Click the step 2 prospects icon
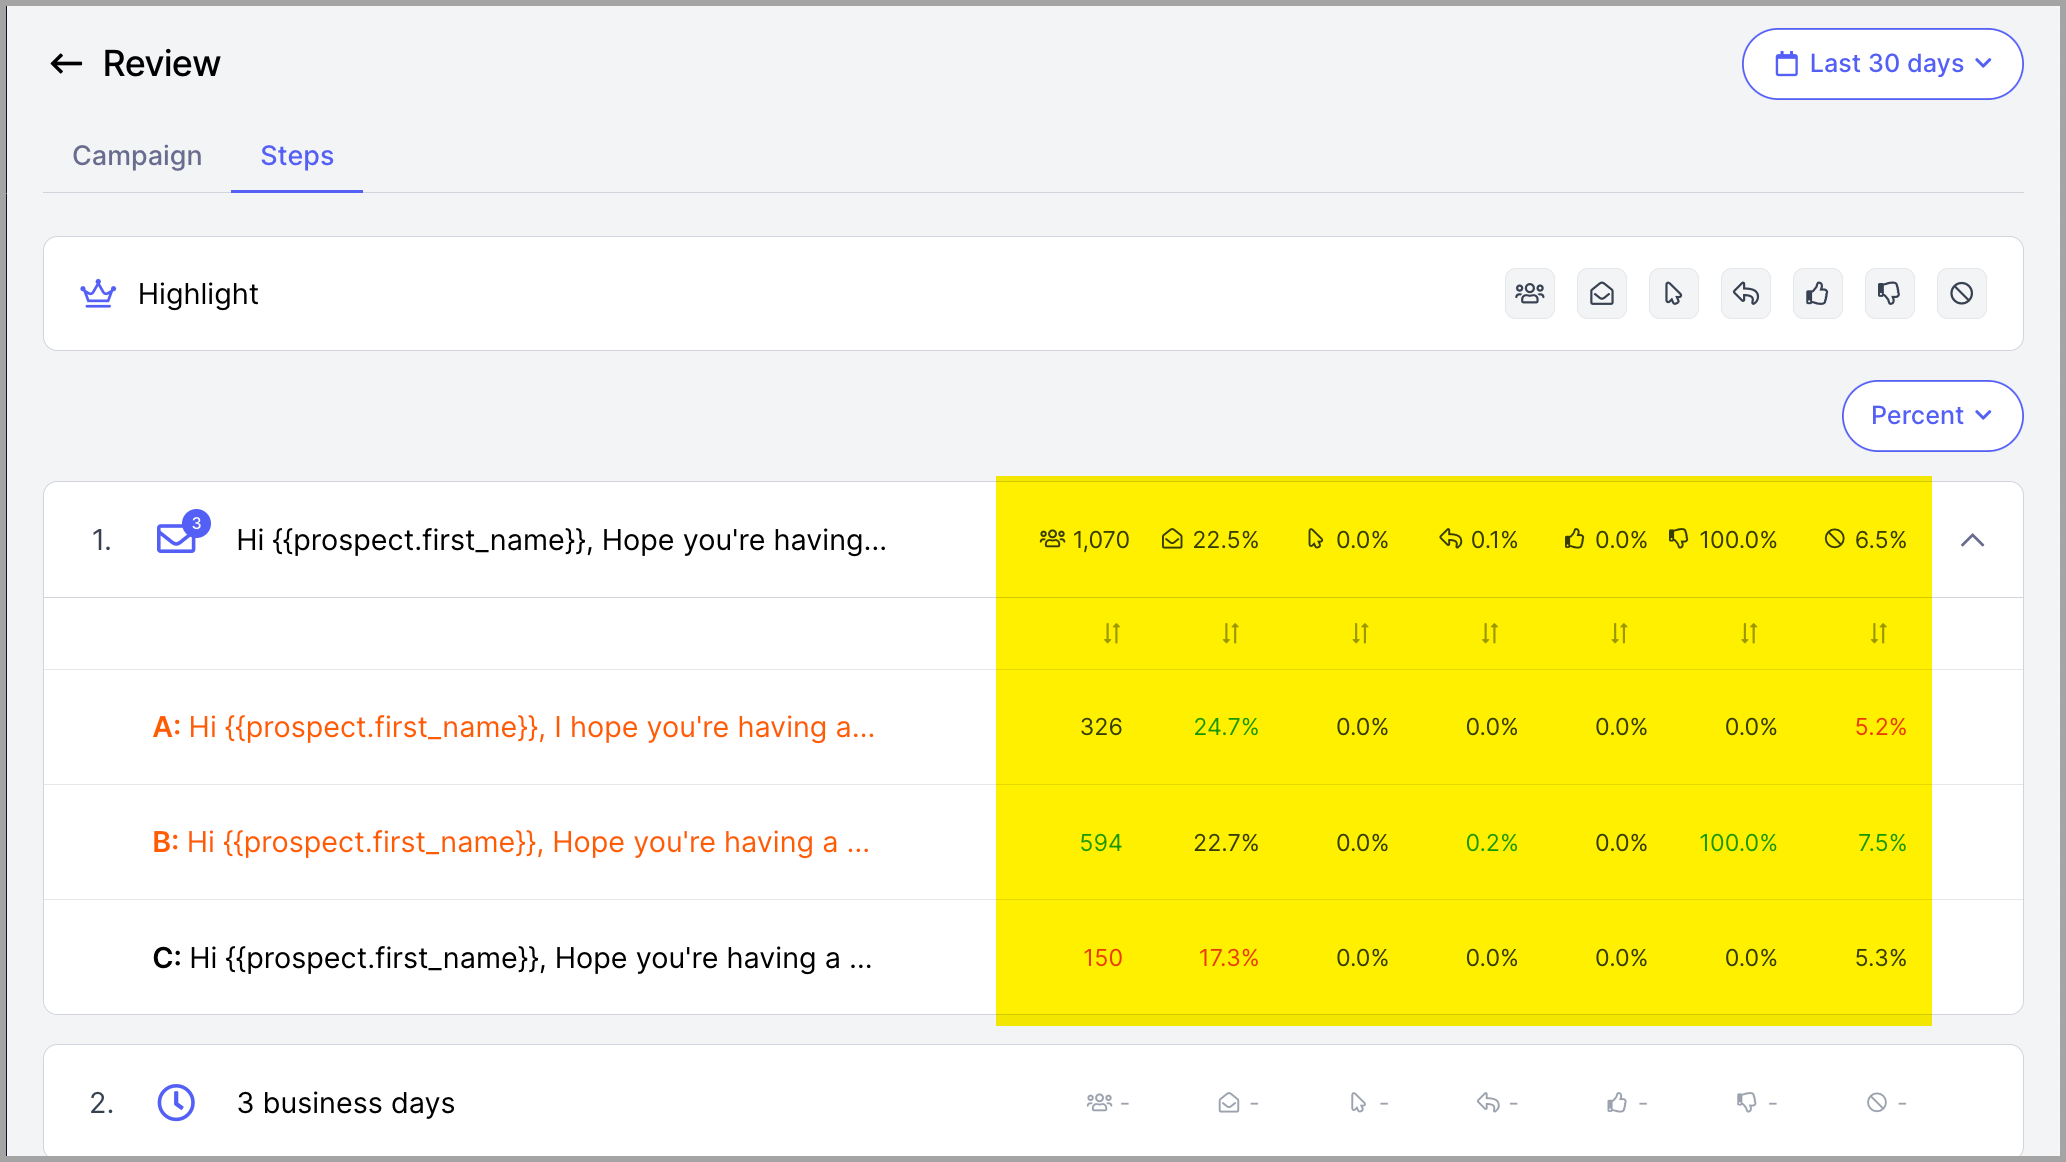 point(1099,1103)
